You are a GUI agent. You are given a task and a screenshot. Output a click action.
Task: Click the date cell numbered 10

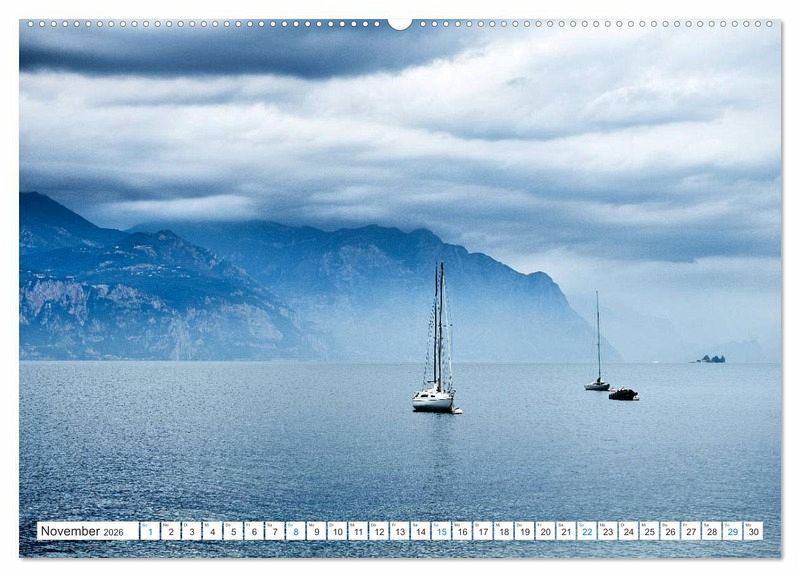click(338, 531)
